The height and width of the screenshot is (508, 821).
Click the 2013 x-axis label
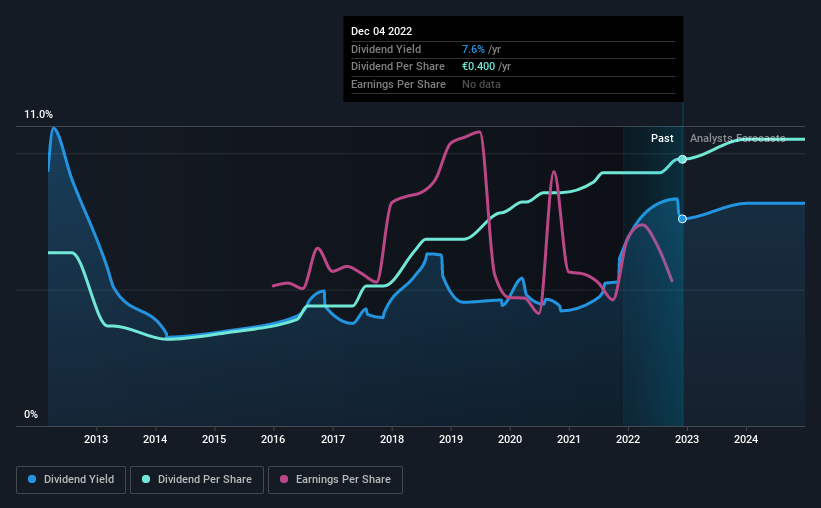point(96,439)
